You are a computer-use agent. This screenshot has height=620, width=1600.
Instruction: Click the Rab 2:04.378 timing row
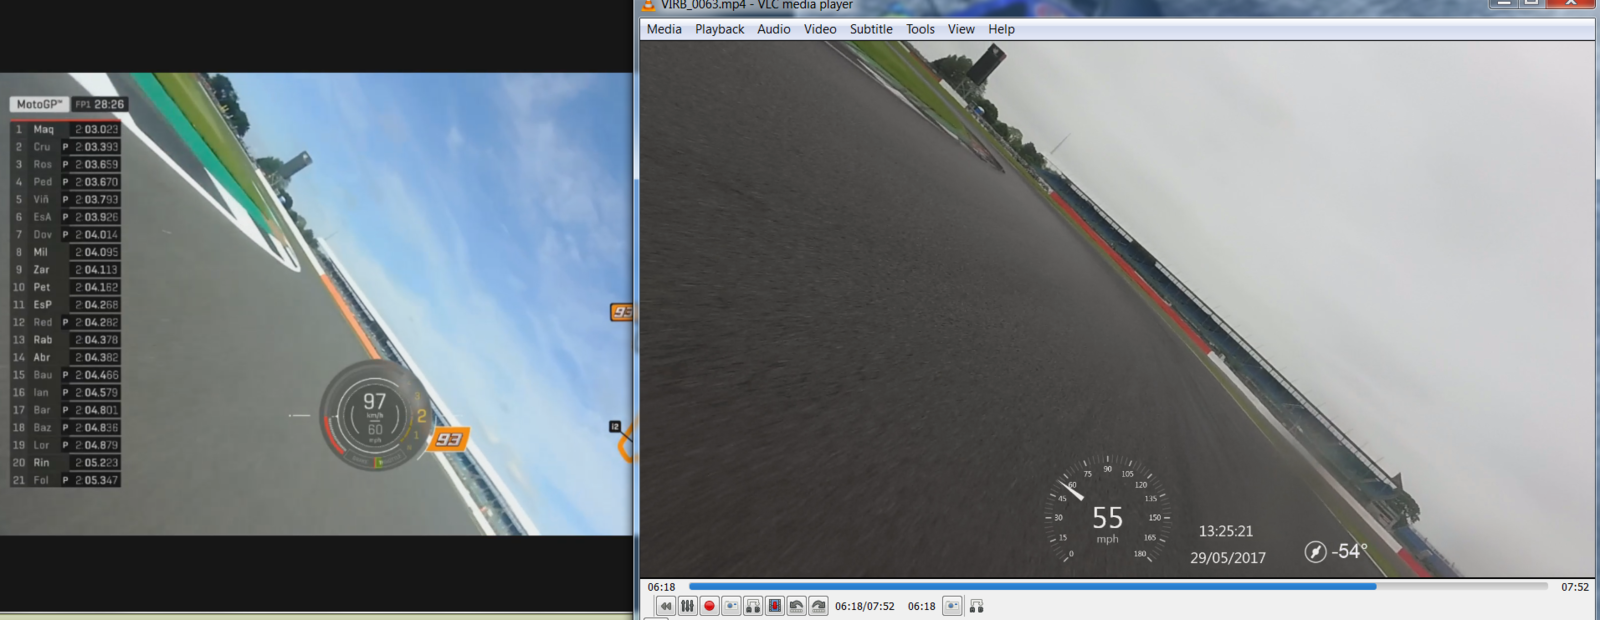pos(66,340)
